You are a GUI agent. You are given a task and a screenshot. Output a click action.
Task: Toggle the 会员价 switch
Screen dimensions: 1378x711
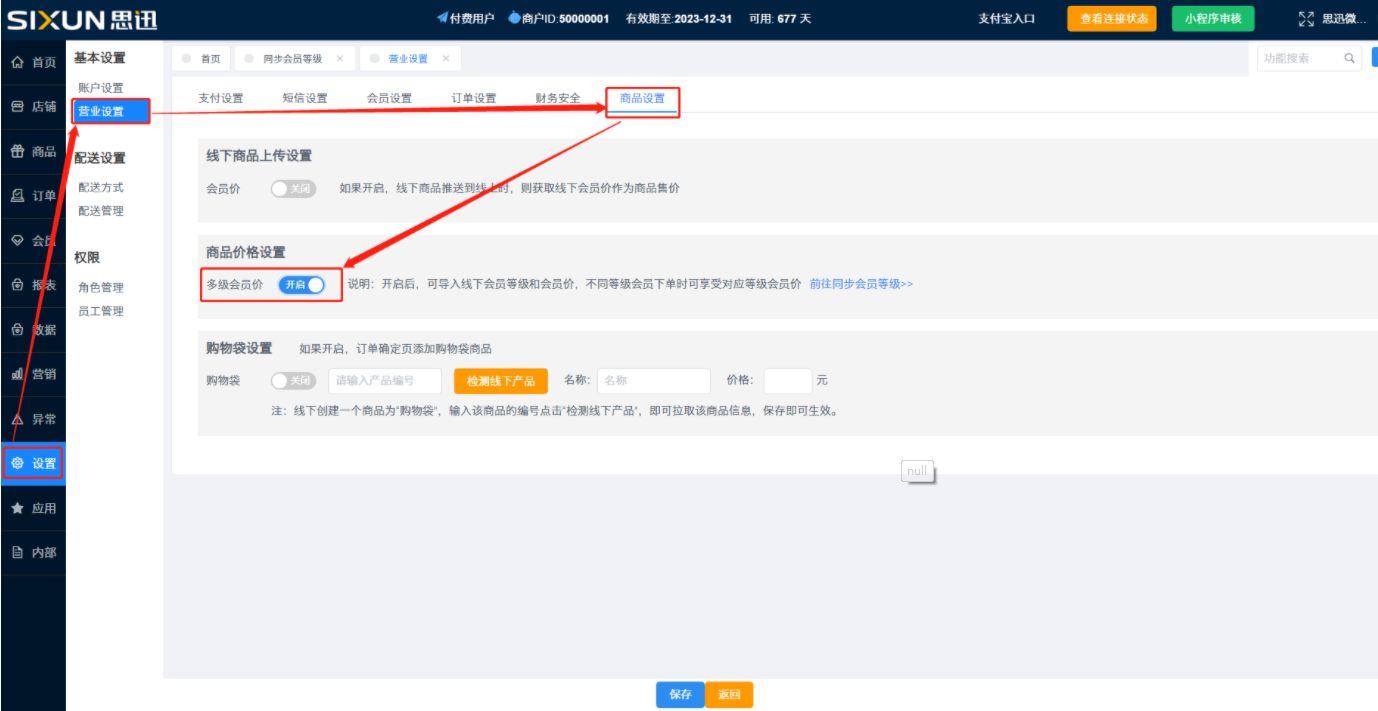(293, 188)
